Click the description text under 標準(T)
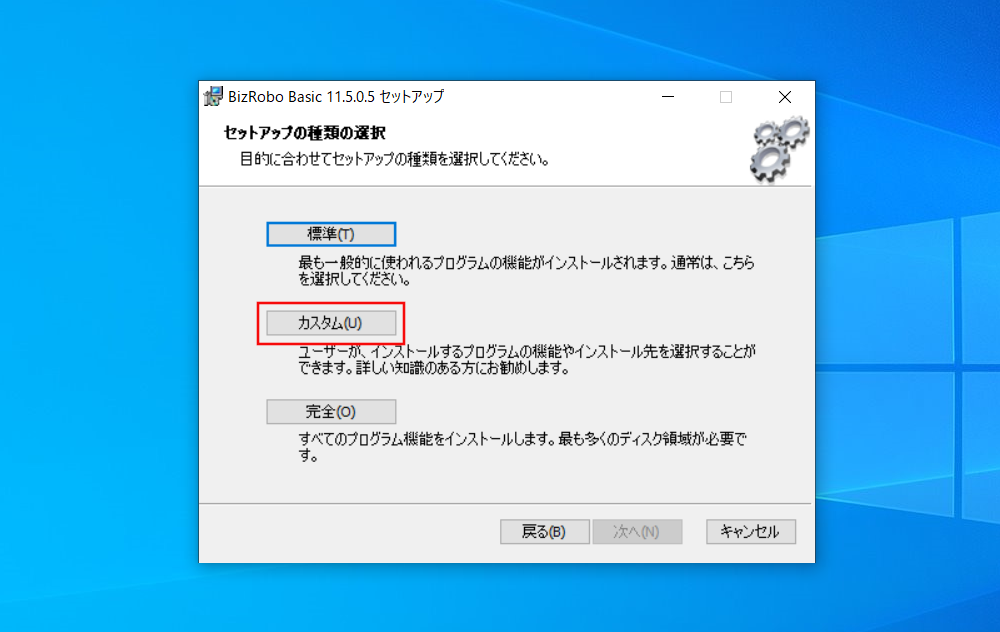Image resolution: width=1000 pixels, height=632 pixels. [x=527, y=271]
